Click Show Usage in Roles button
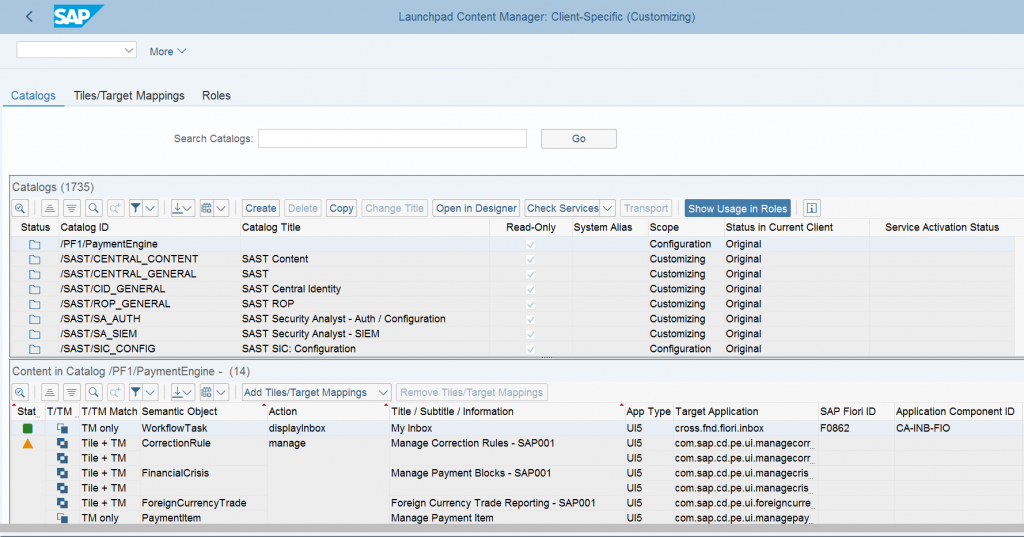 (737, 208)
